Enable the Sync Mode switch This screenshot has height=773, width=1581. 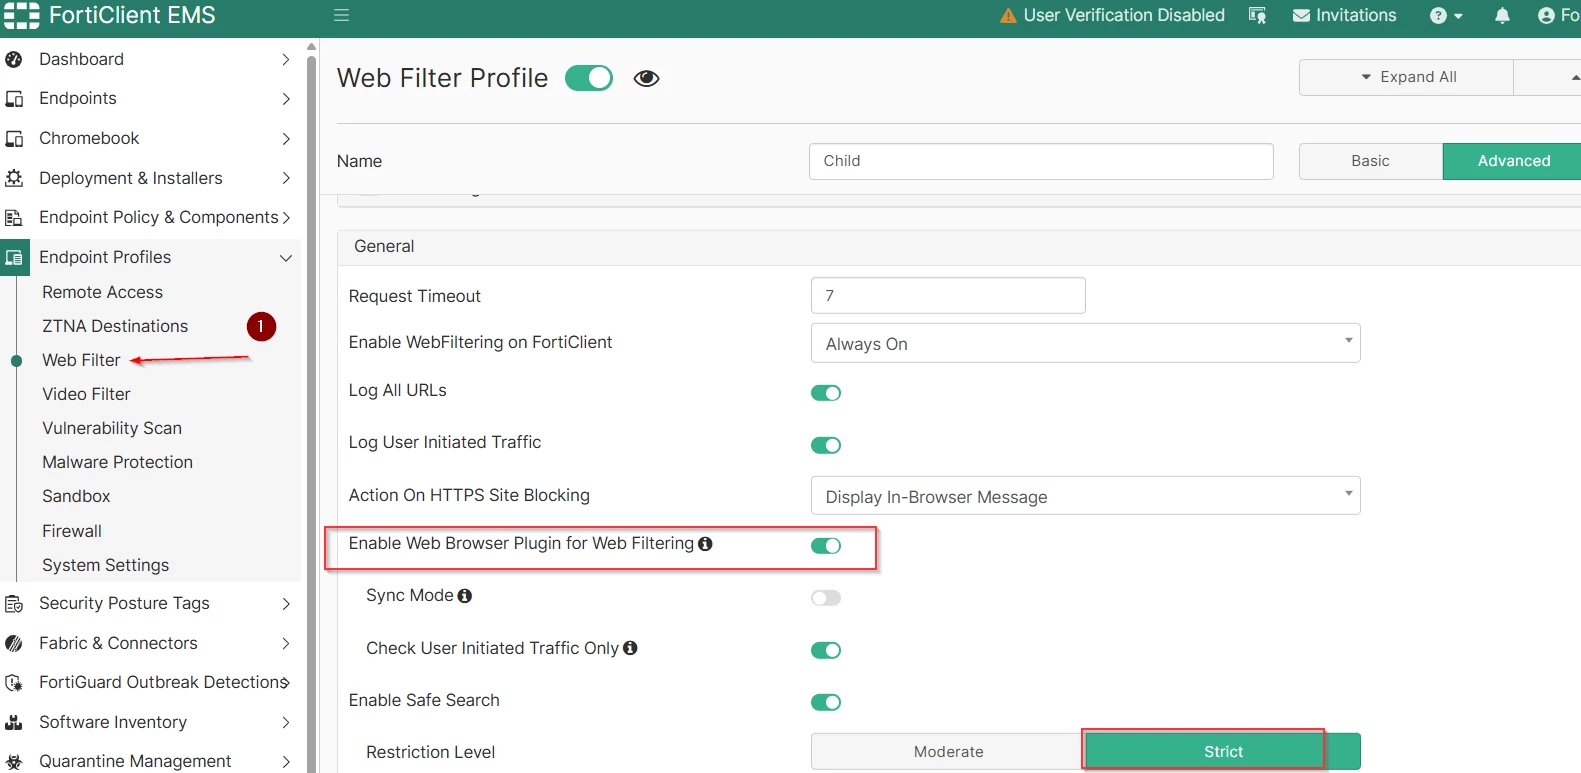click(826, 598)
